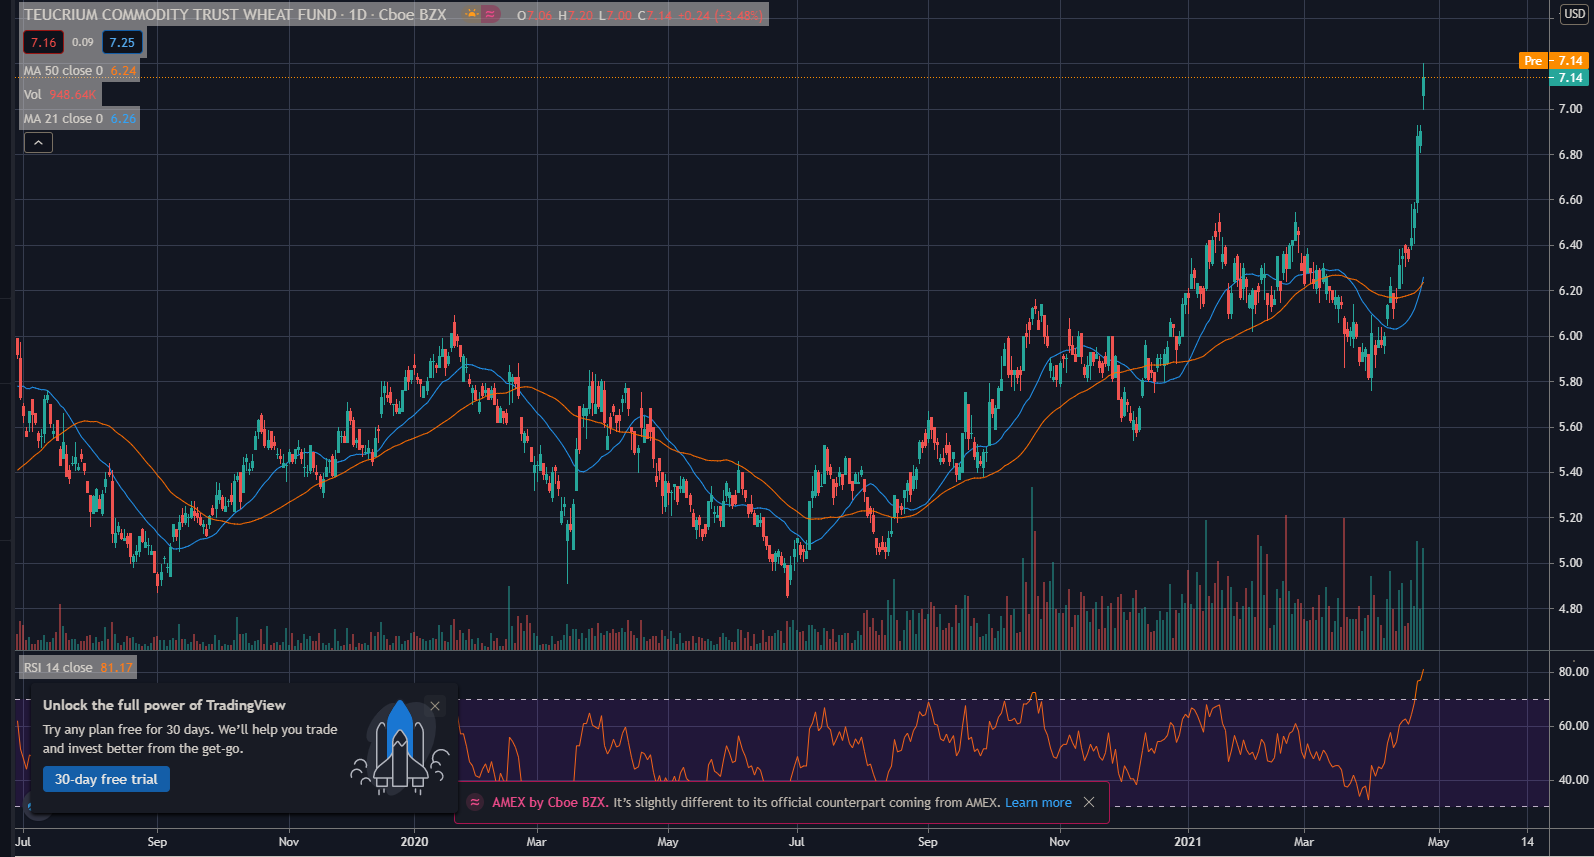Click the 5.00 level on price scale

1570,563
